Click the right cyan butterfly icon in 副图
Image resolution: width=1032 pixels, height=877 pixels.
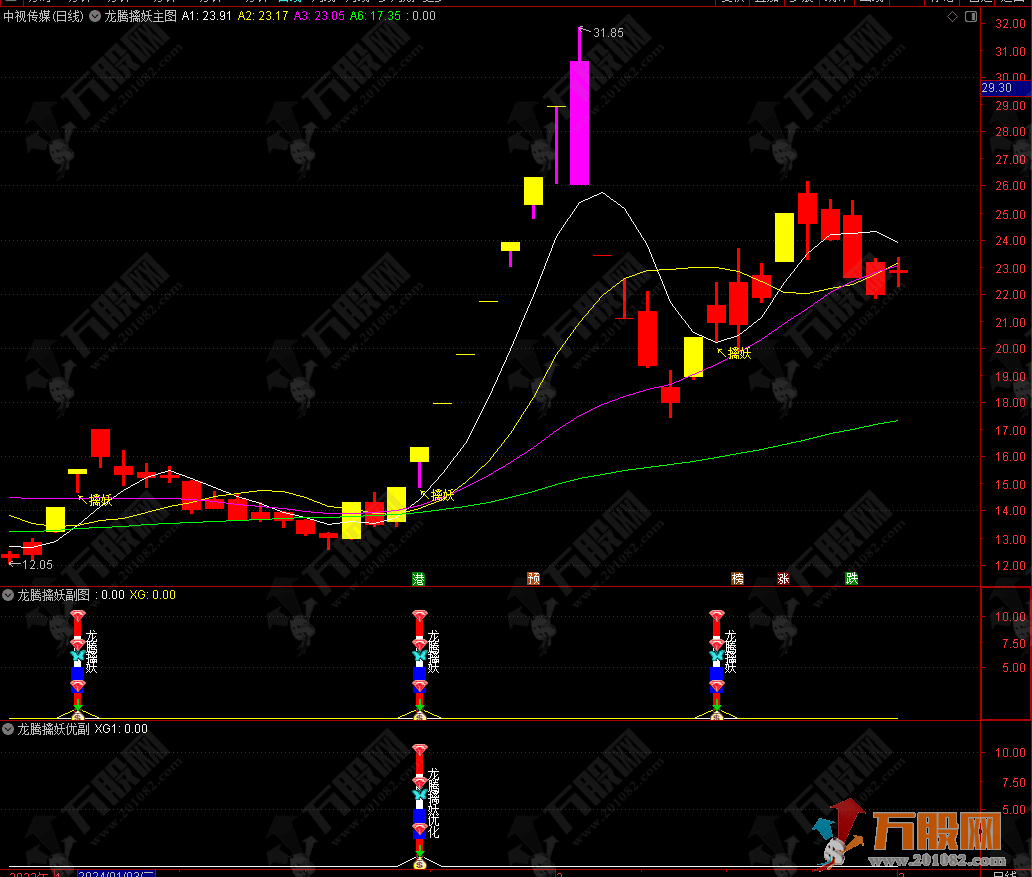point(717,656)
